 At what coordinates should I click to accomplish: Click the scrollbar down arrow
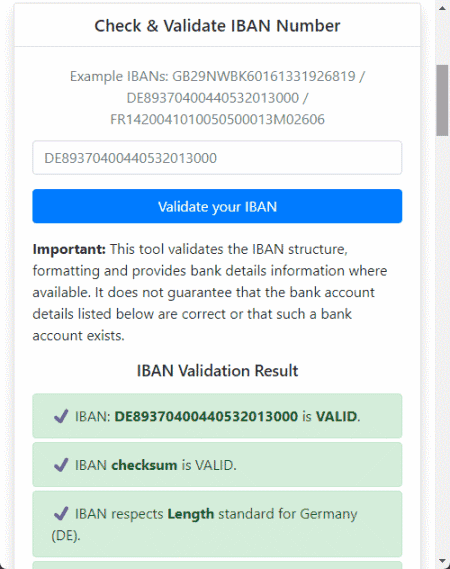pyautogui.click(x=442, y=561)
